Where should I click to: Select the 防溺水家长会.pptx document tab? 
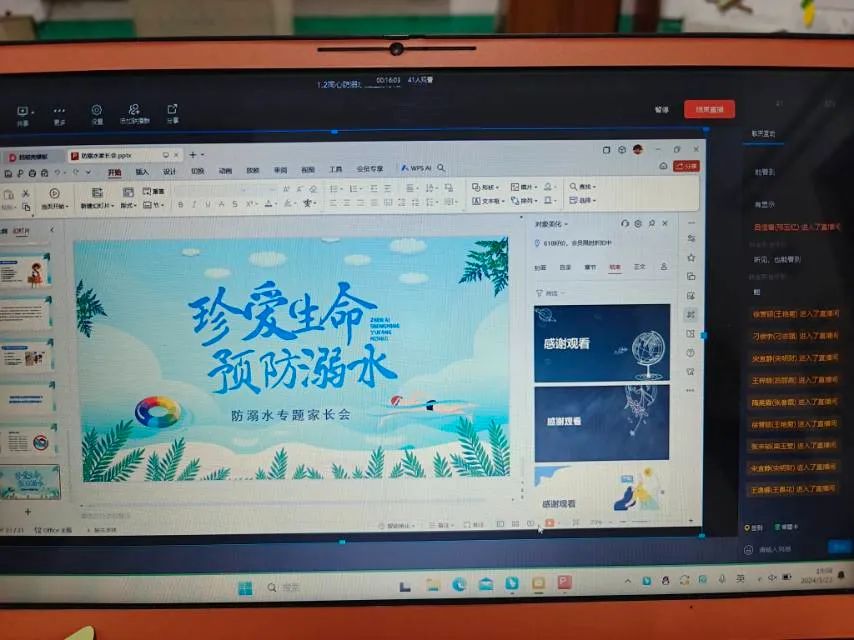(125, 156)
